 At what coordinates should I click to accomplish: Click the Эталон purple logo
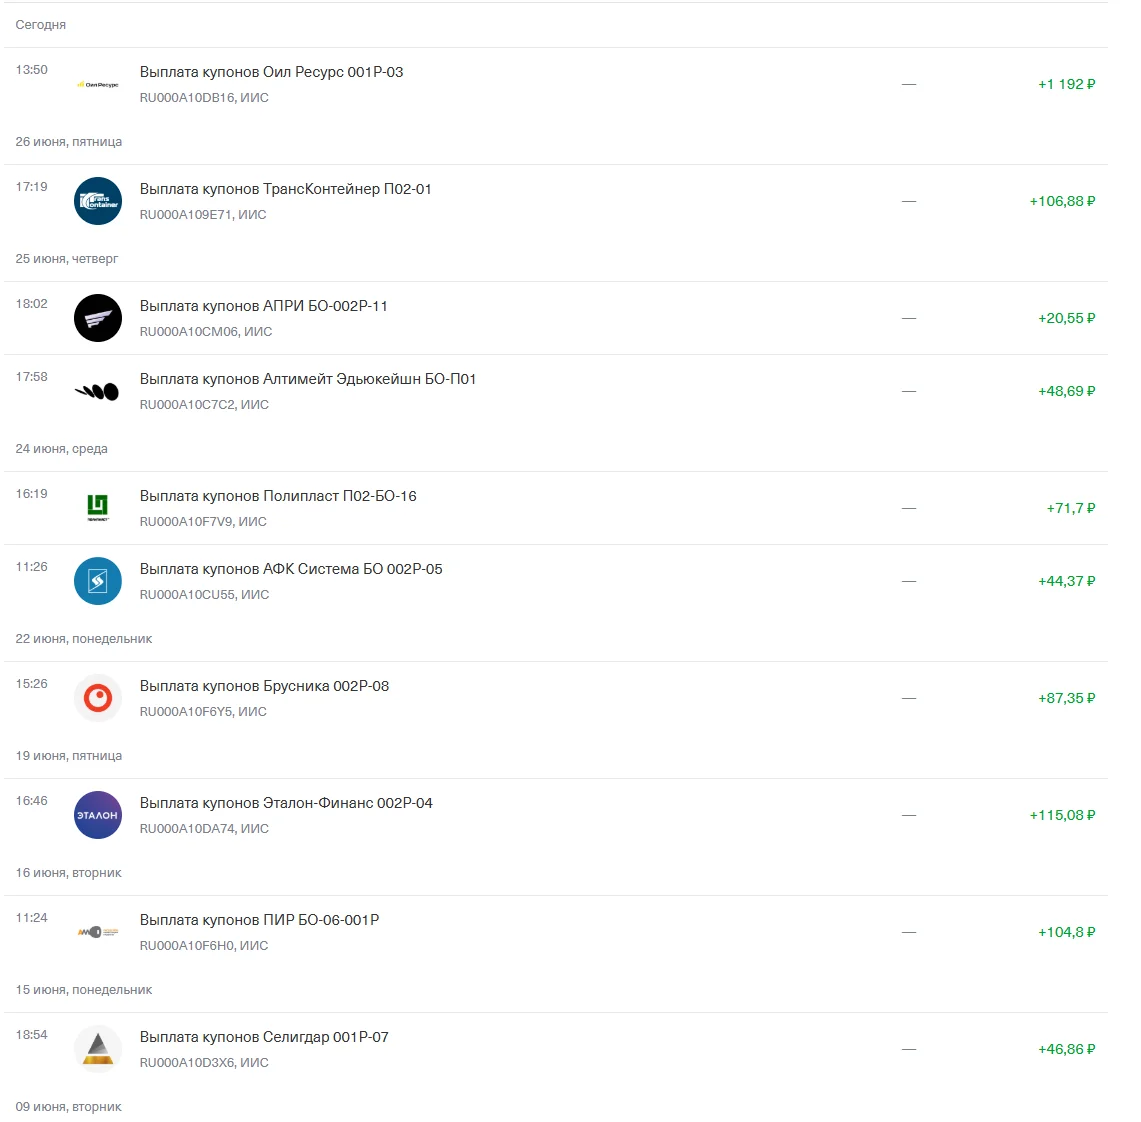pyautogui.click(x=98, y=815)
